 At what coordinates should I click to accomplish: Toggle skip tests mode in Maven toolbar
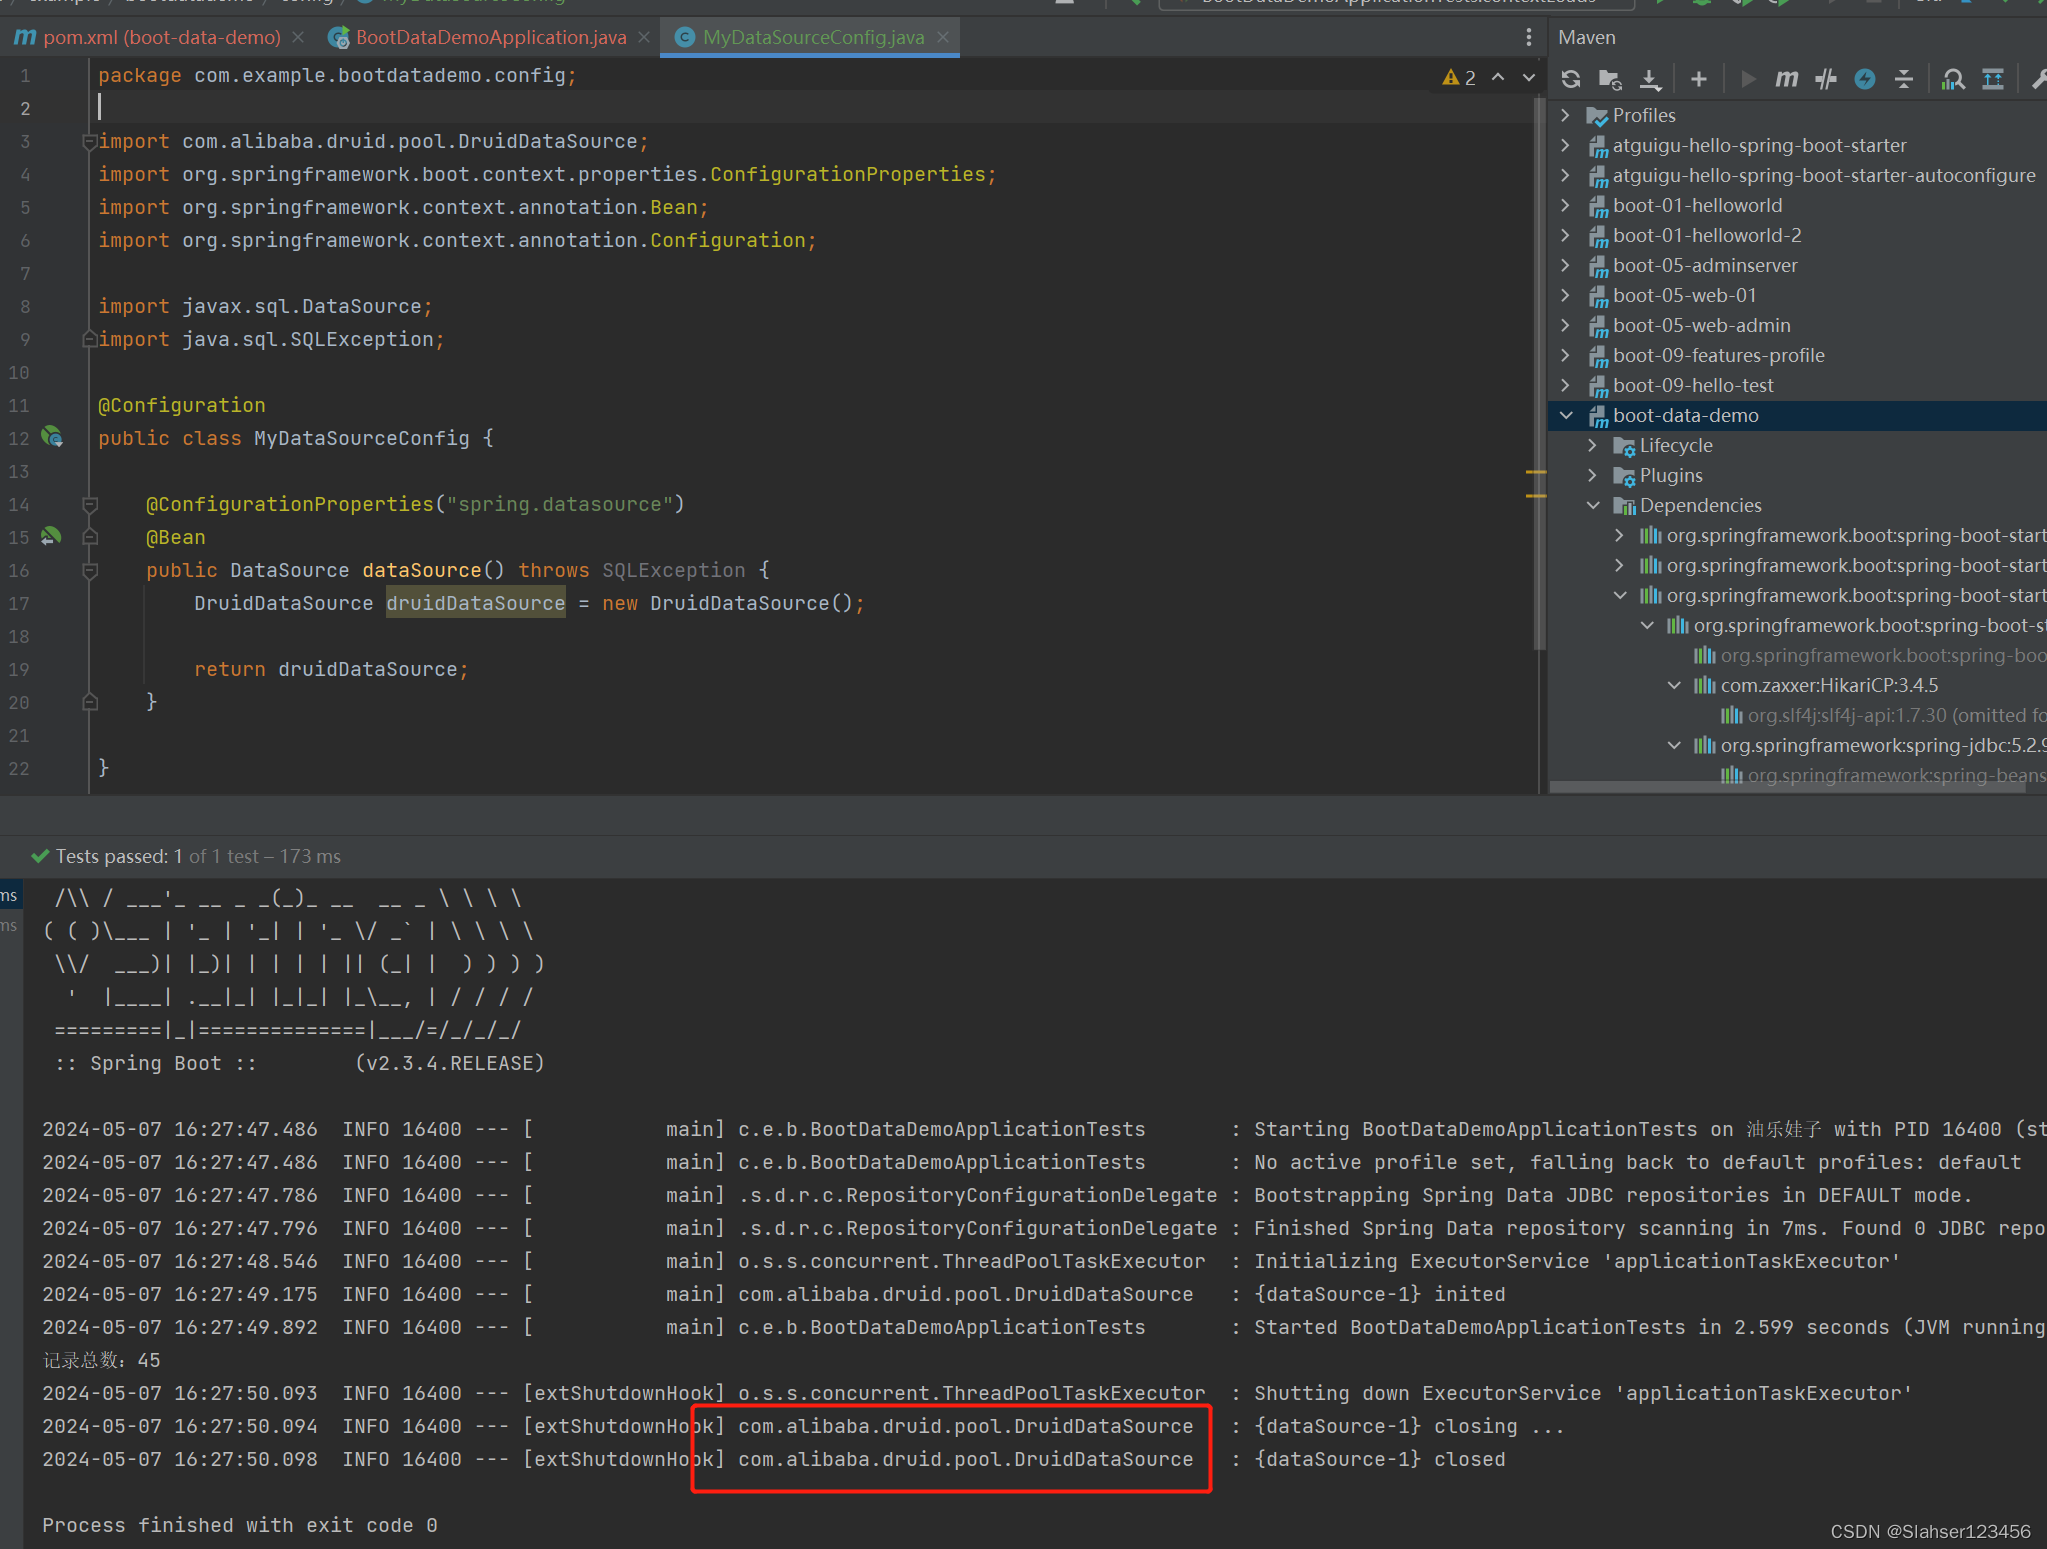click(1826, 78)
